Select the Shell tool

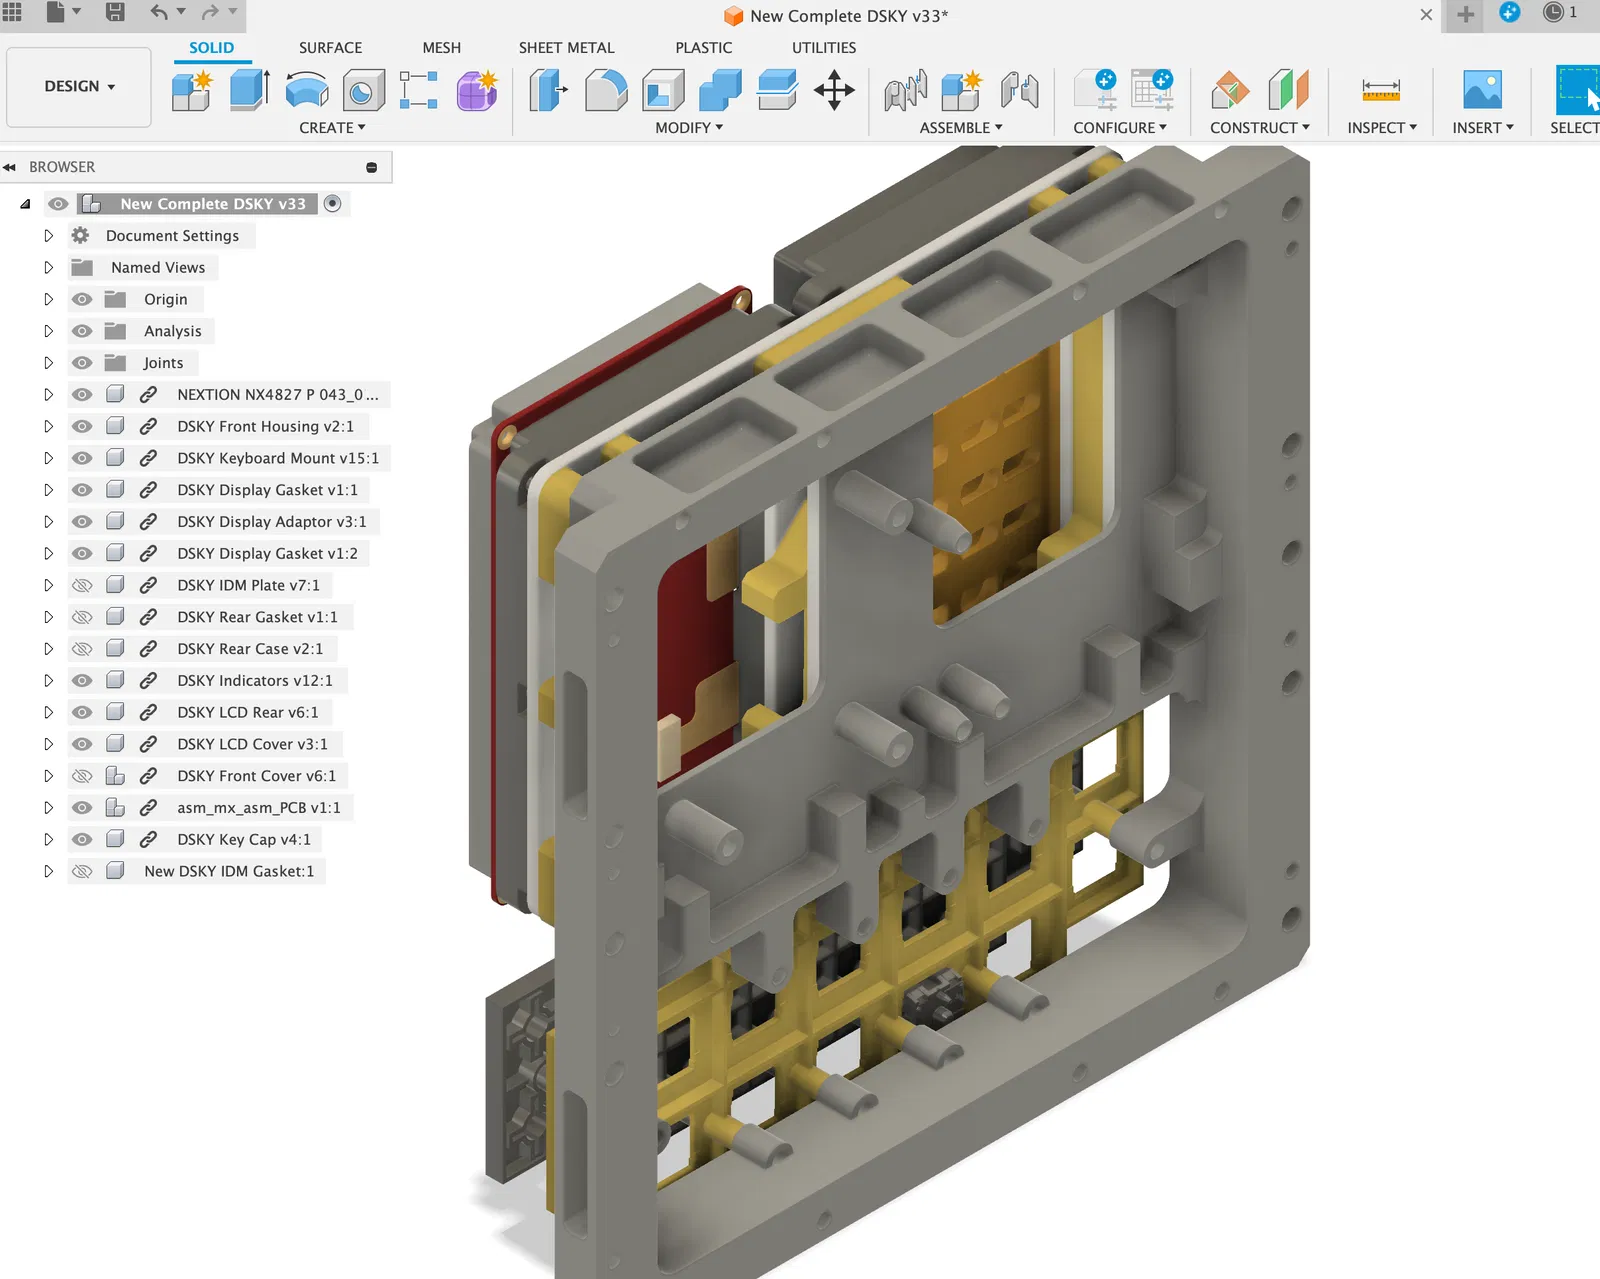[663, 90]
